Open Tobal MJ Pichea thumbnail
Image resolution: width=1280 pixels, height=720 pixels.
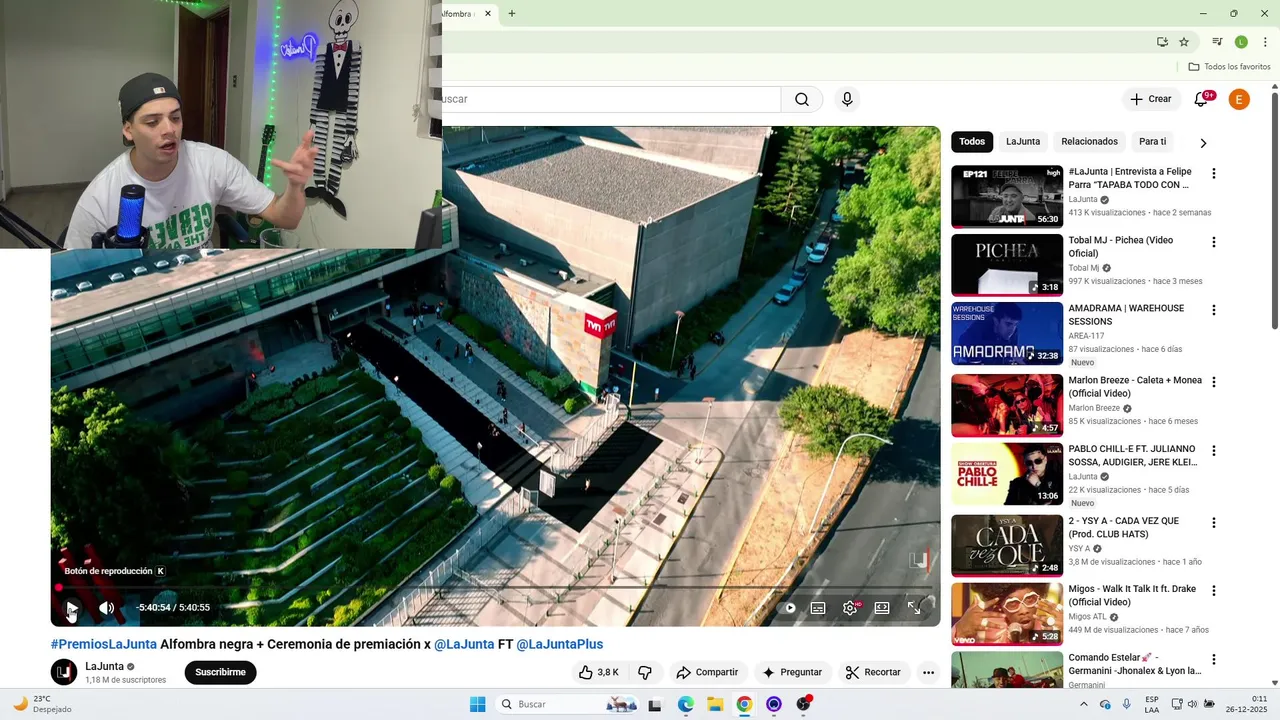click(1007, 265)
